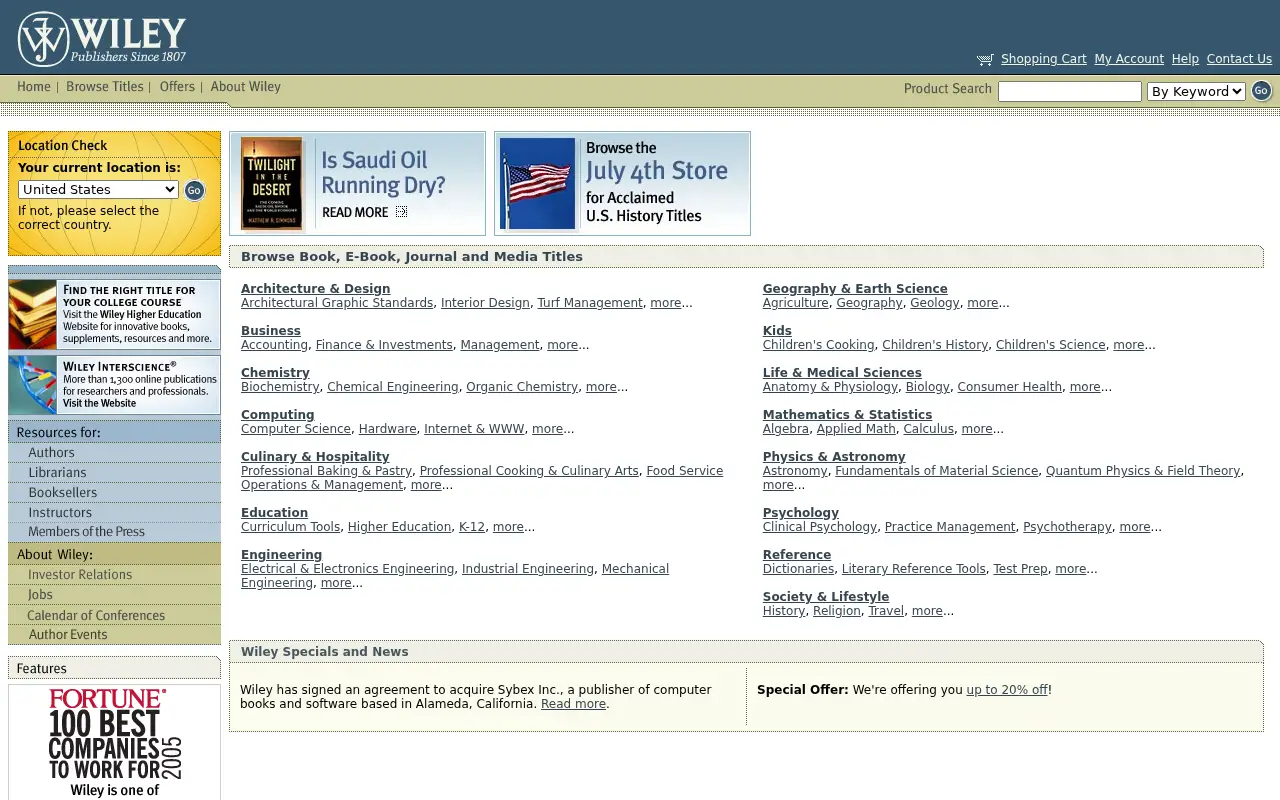
Task: Click the Fortune 100 Best Companies image
Action: pyautogui.click(x=114, y=742)
